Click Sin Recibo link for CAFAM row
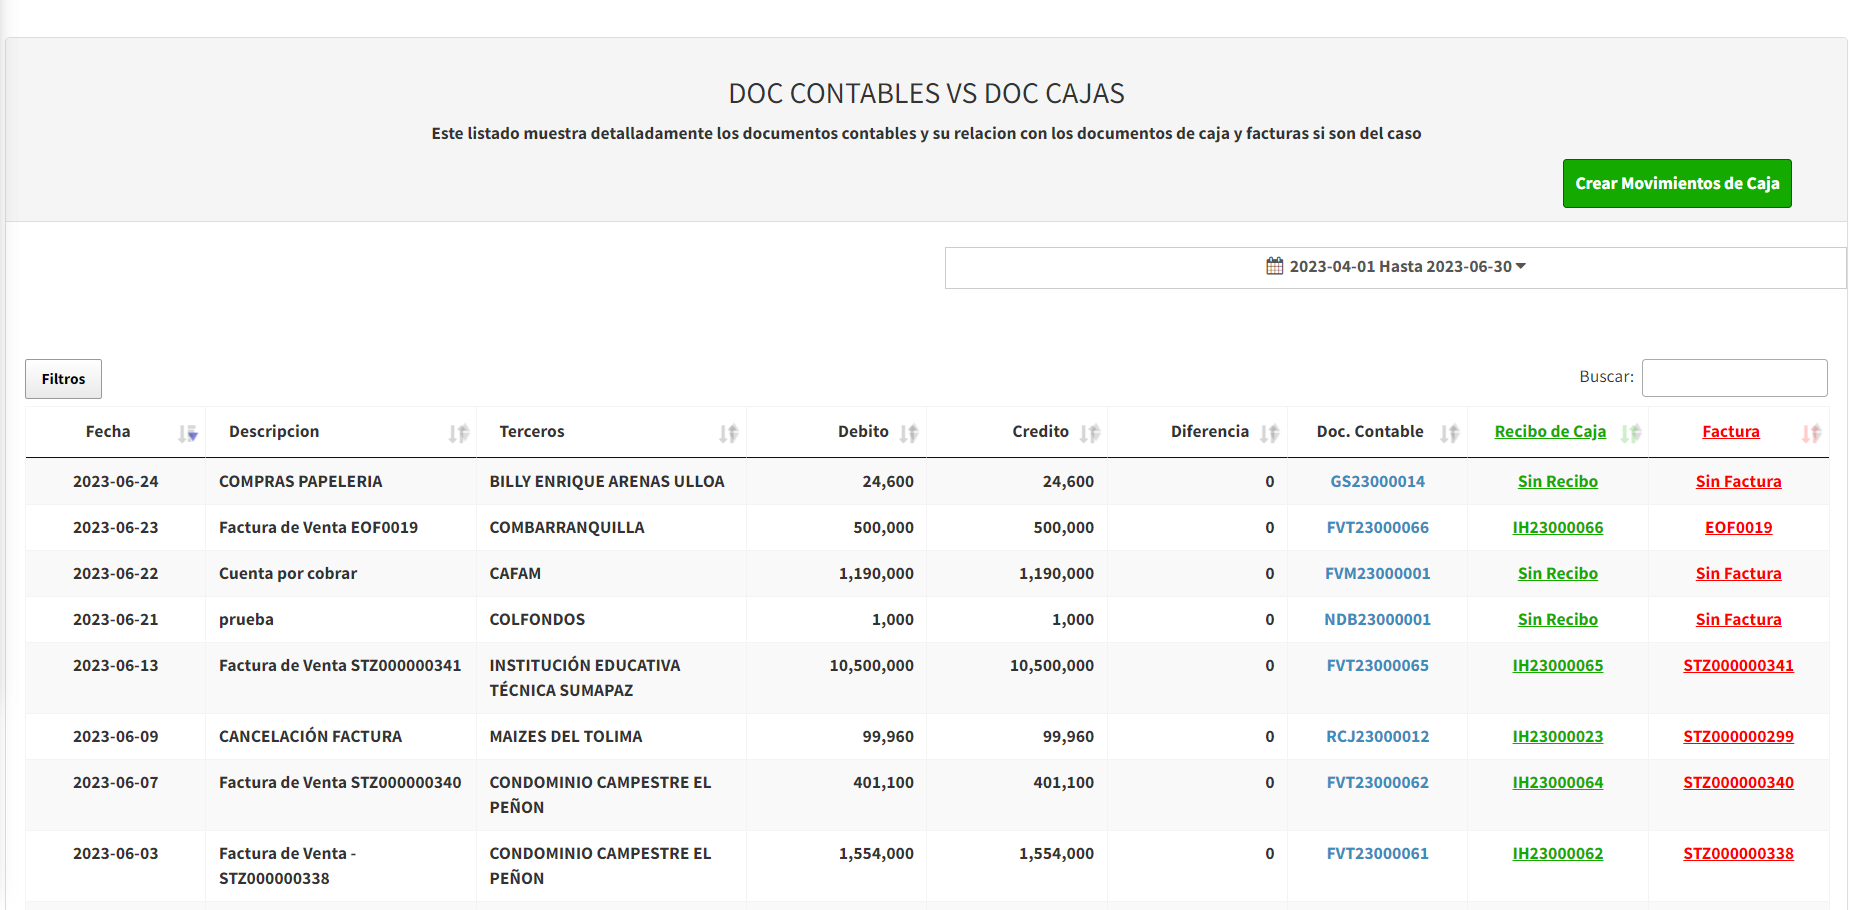The image size is (1866, 910). point(1557,574)
